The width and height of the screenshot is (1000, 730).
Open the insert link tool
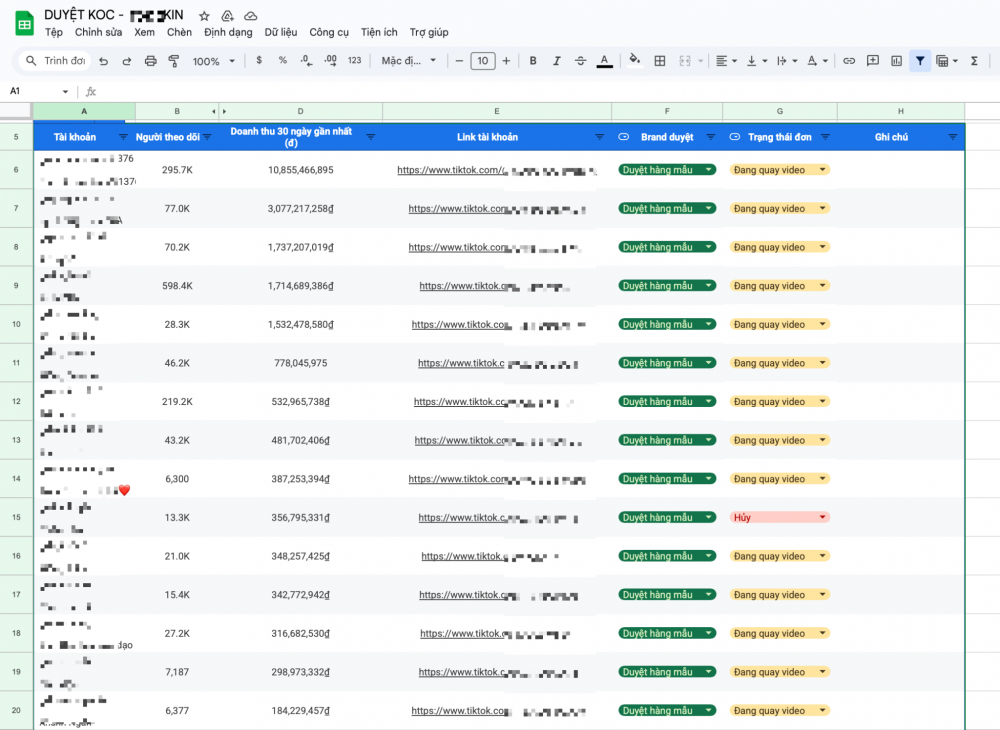tap(849, 61)
